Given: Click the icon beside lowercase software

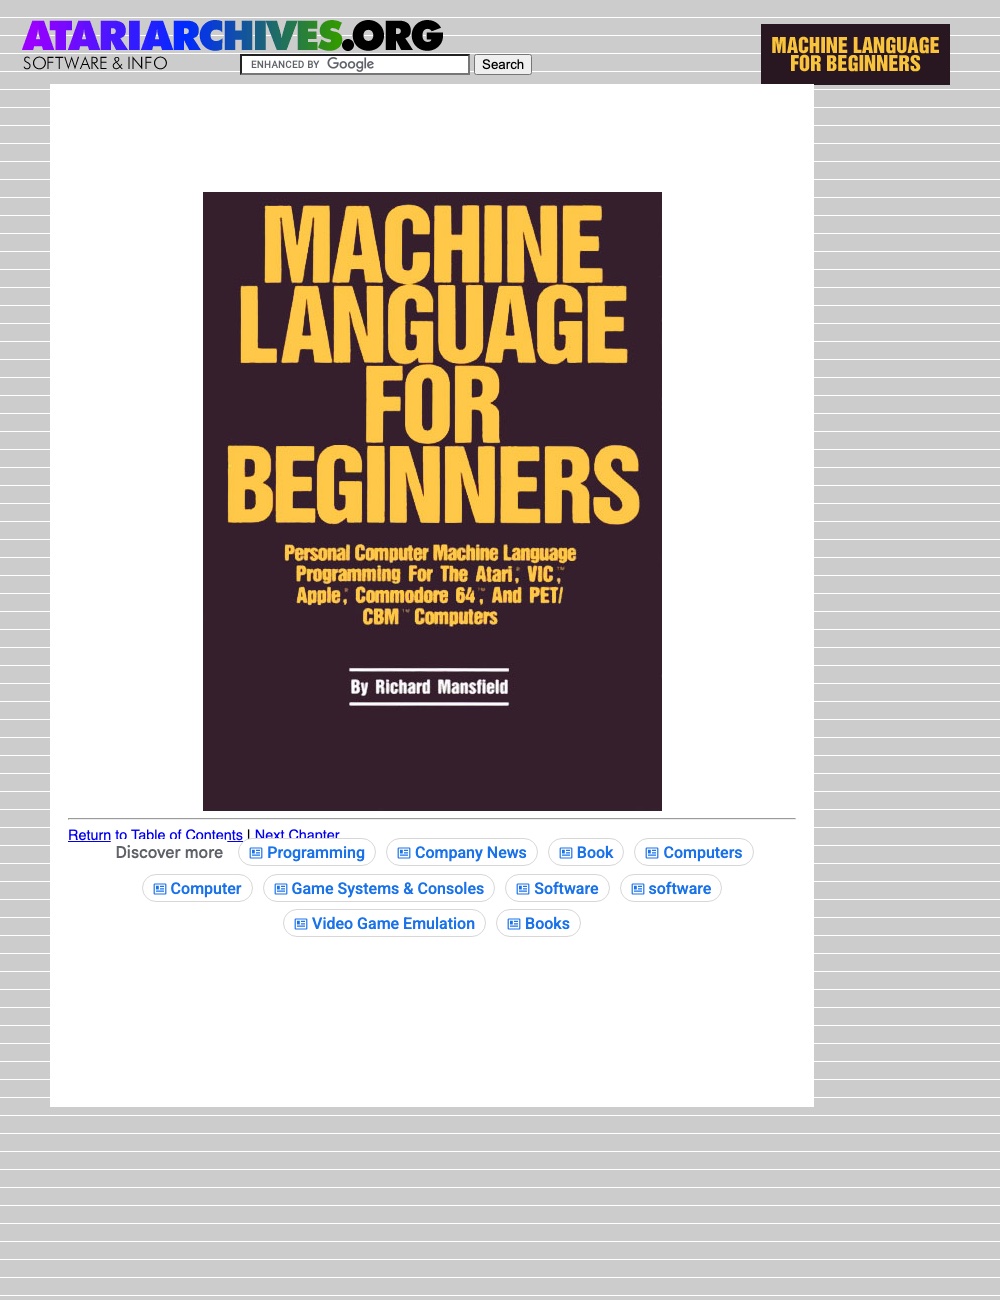Looking at the screenshot, I should 638,889.
